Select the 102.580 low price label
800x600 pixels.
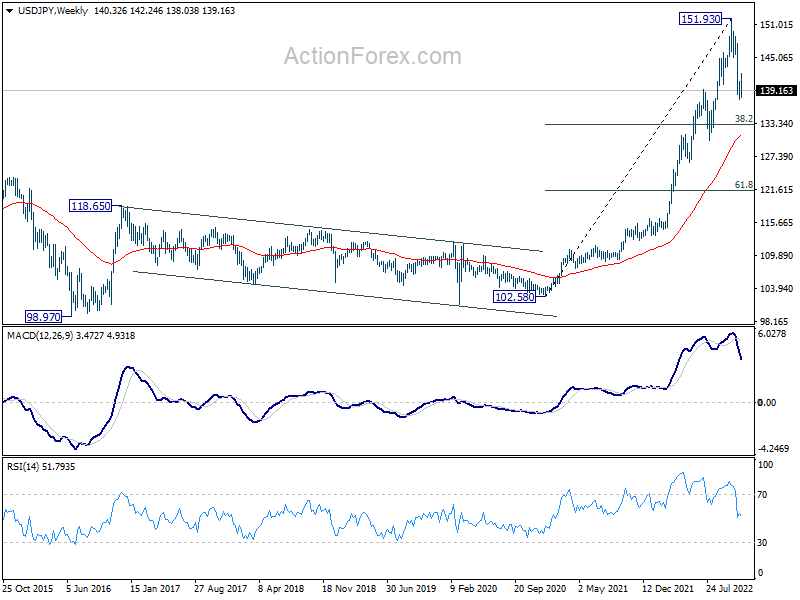tap(515, 297)
